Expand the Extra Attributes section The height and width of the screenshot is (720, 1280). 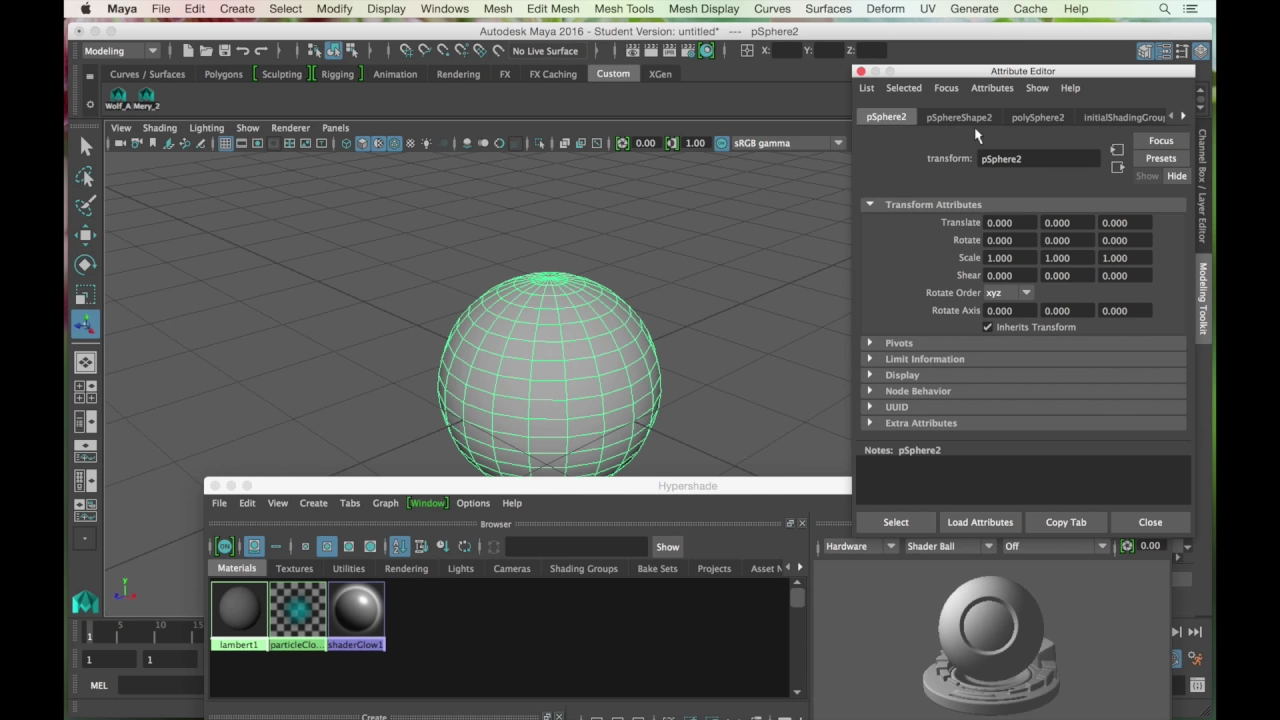869,423
